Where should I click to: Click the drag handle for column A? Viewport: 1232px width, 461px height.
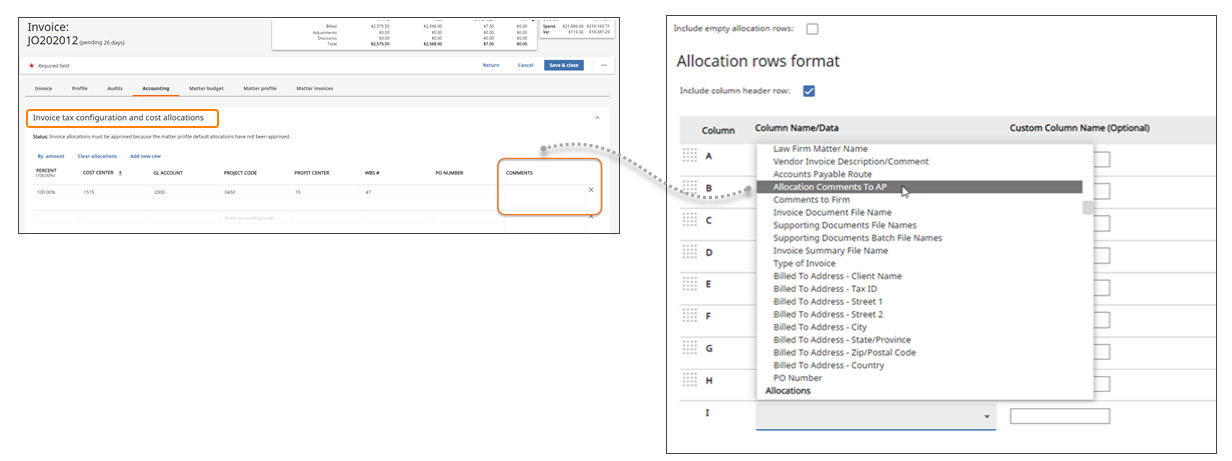coord(690,155)
